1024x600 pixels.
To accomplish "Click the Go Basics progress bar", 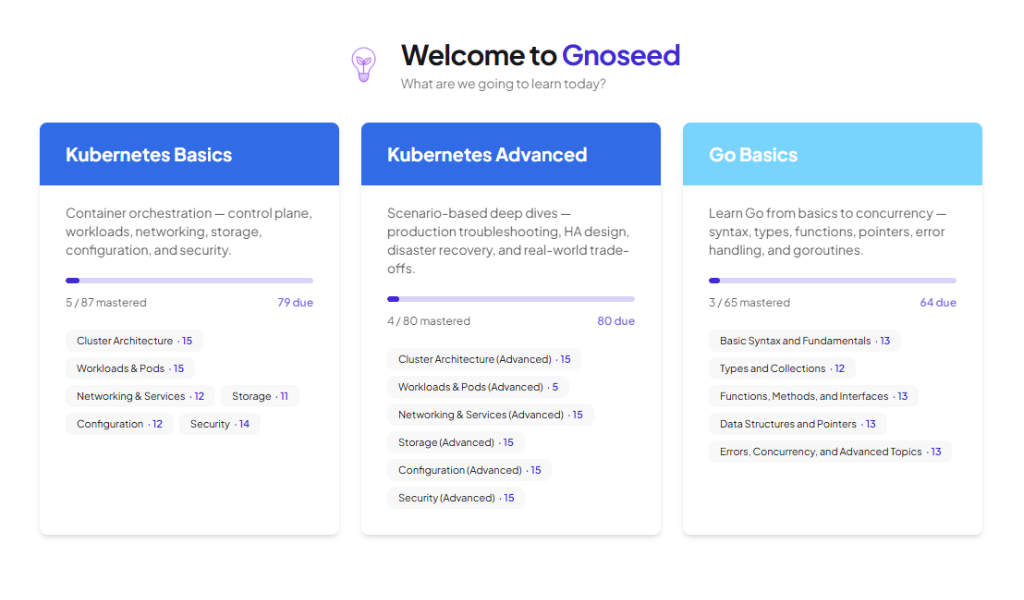I will pyautogui.click(x=833, y=281).
